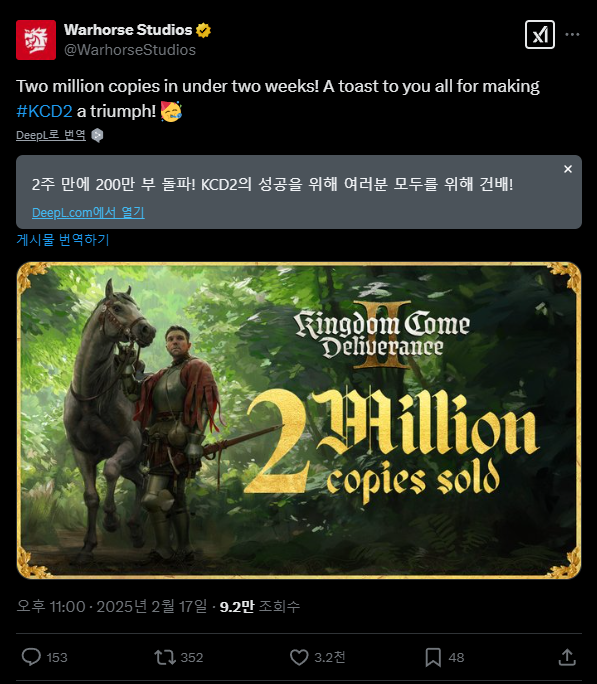This screenshot has height=684, width=597.
Task: Click the gold verified badge
Action: (x=203, y=30)
